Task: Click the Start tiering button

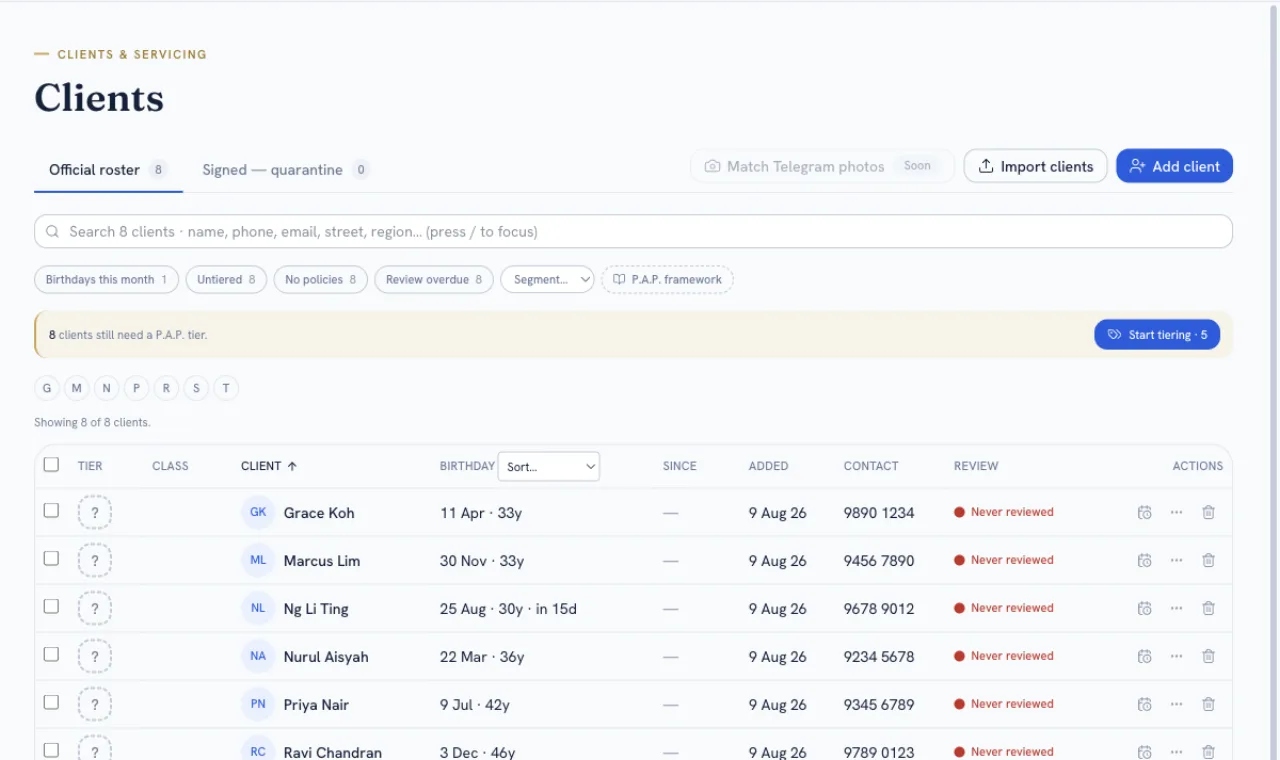Action: coord(1157,335)
